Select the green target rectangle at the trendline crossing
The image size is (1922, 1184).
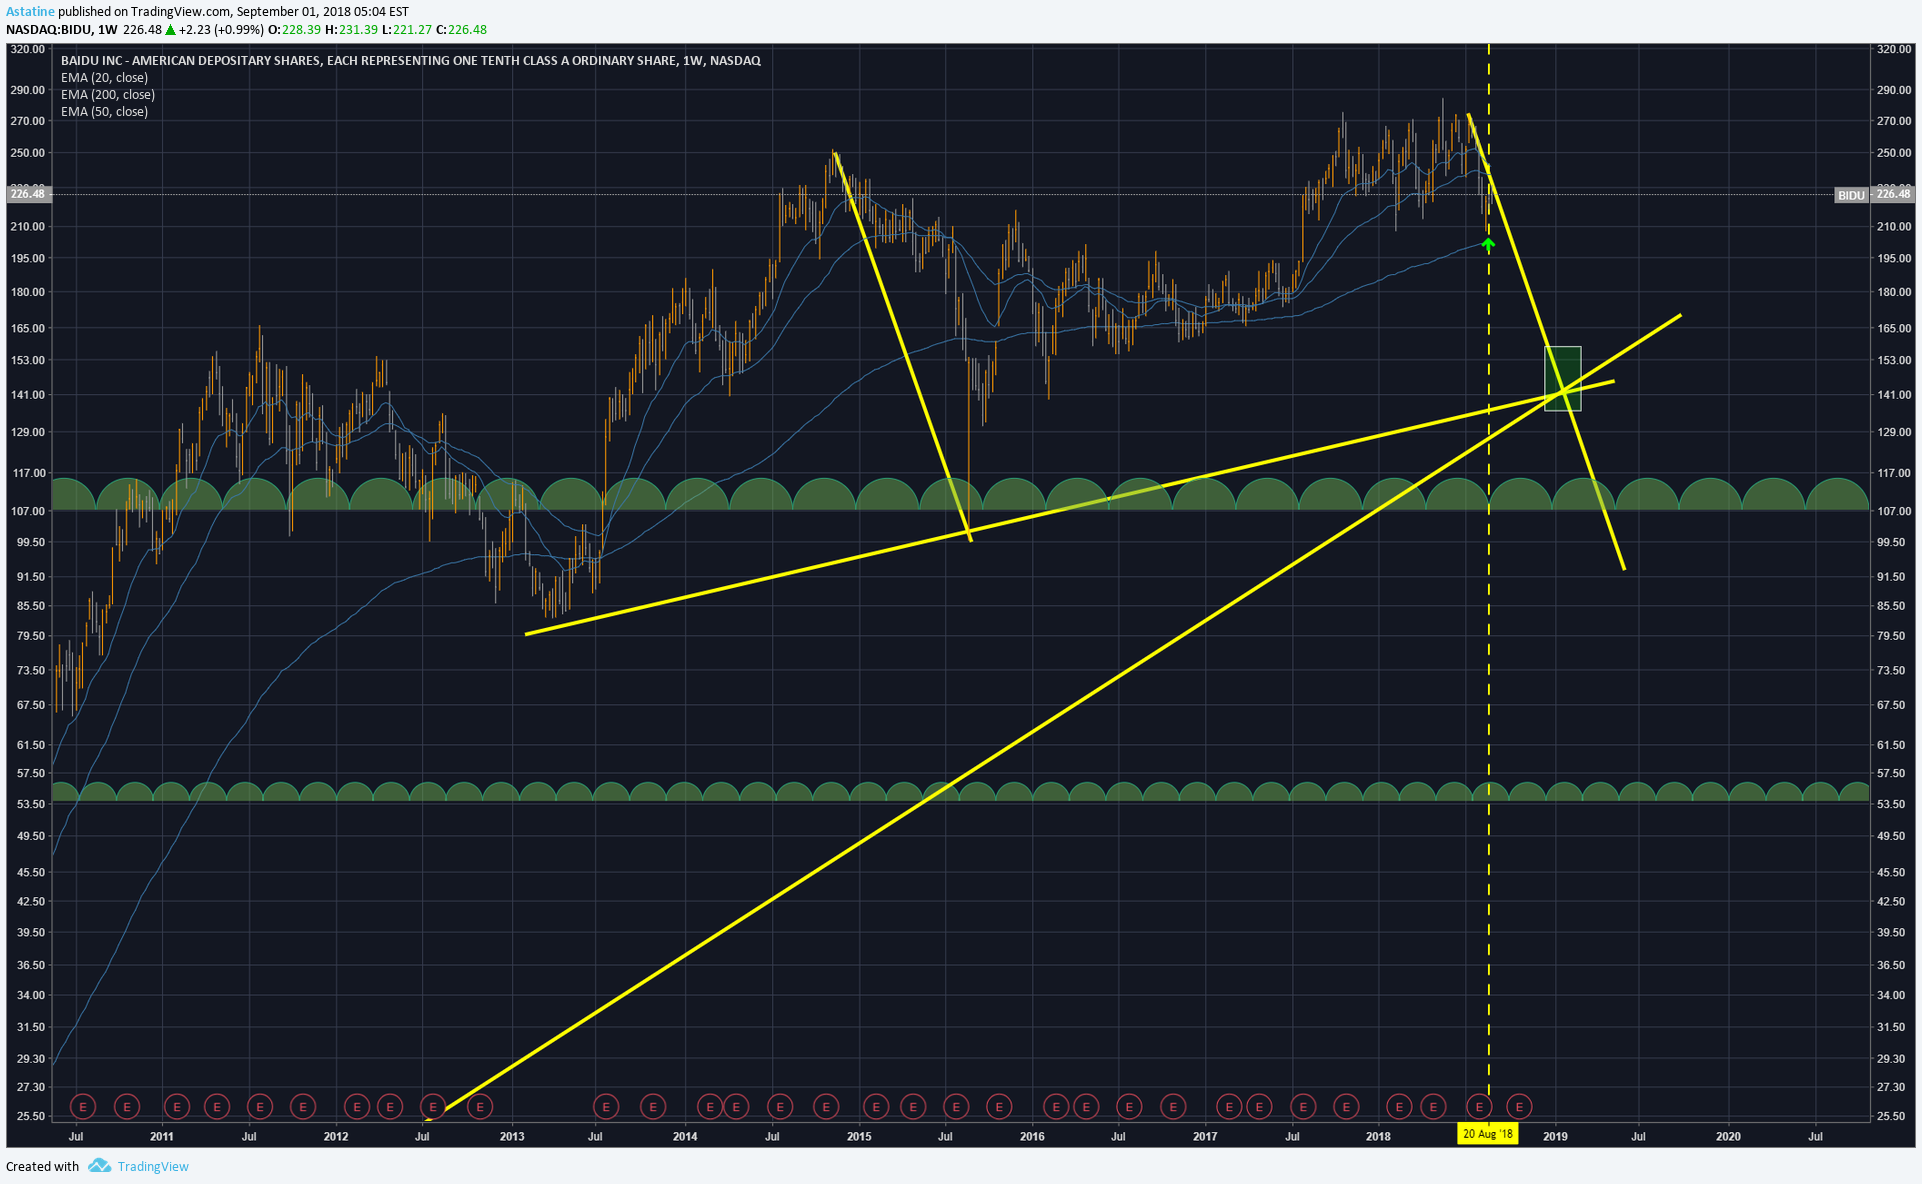point(1563,378)
